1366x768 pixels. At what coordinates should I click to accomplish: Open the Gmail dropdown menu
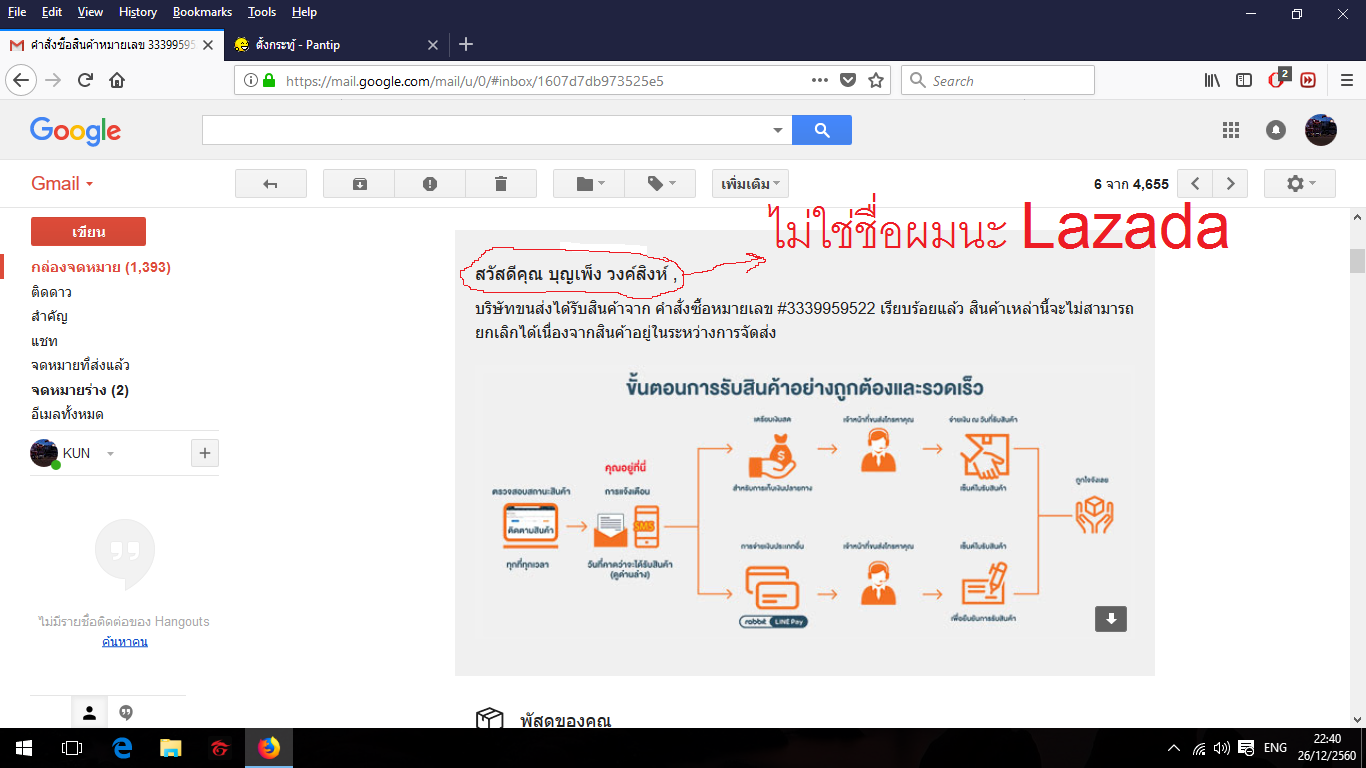[x=62, y=184]
